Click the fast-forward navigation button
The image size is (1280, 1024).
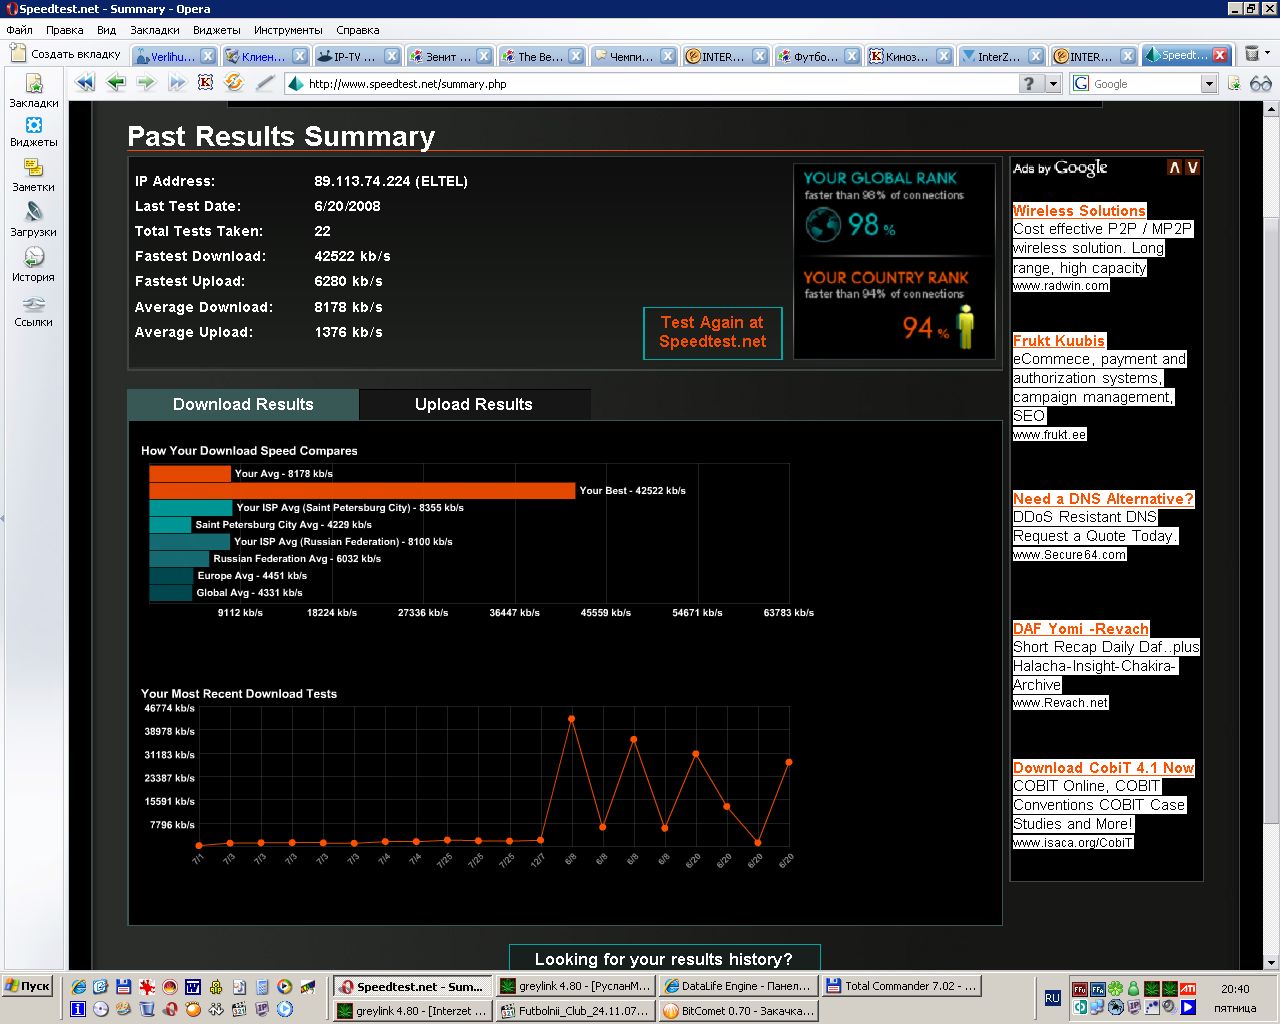[178, 83]
